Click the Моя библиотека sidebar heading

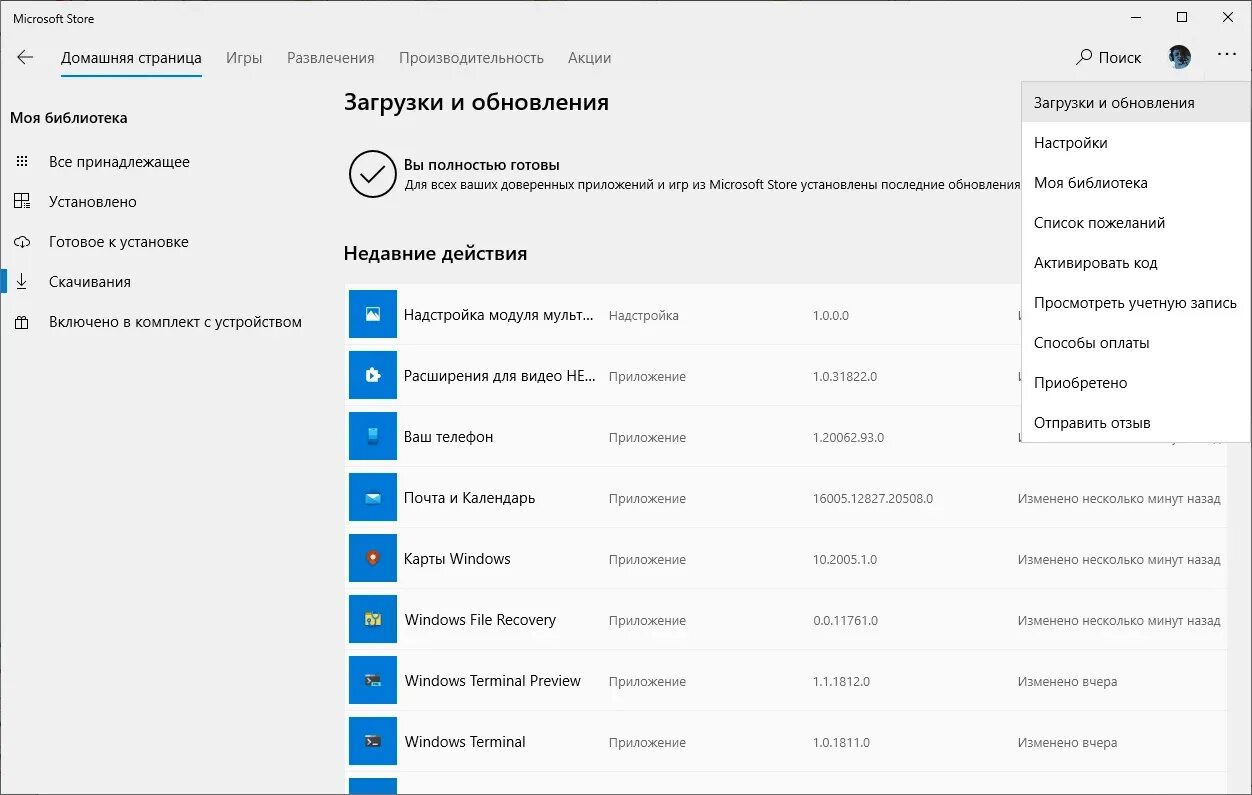[x=69, y=118]
